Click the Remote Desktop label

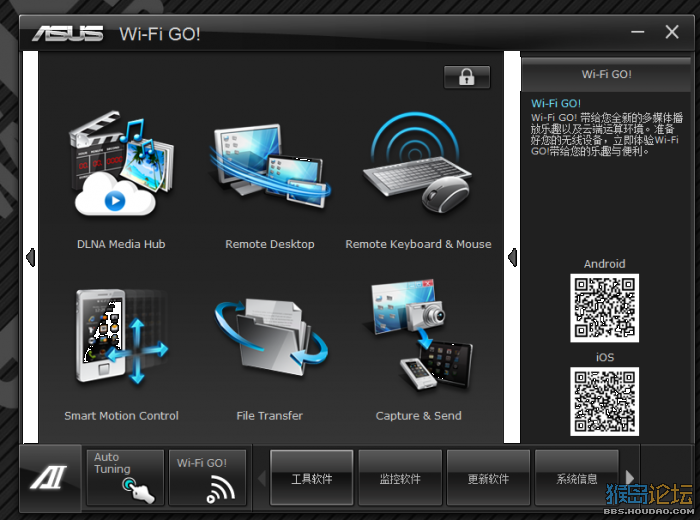tap(270, 244)
